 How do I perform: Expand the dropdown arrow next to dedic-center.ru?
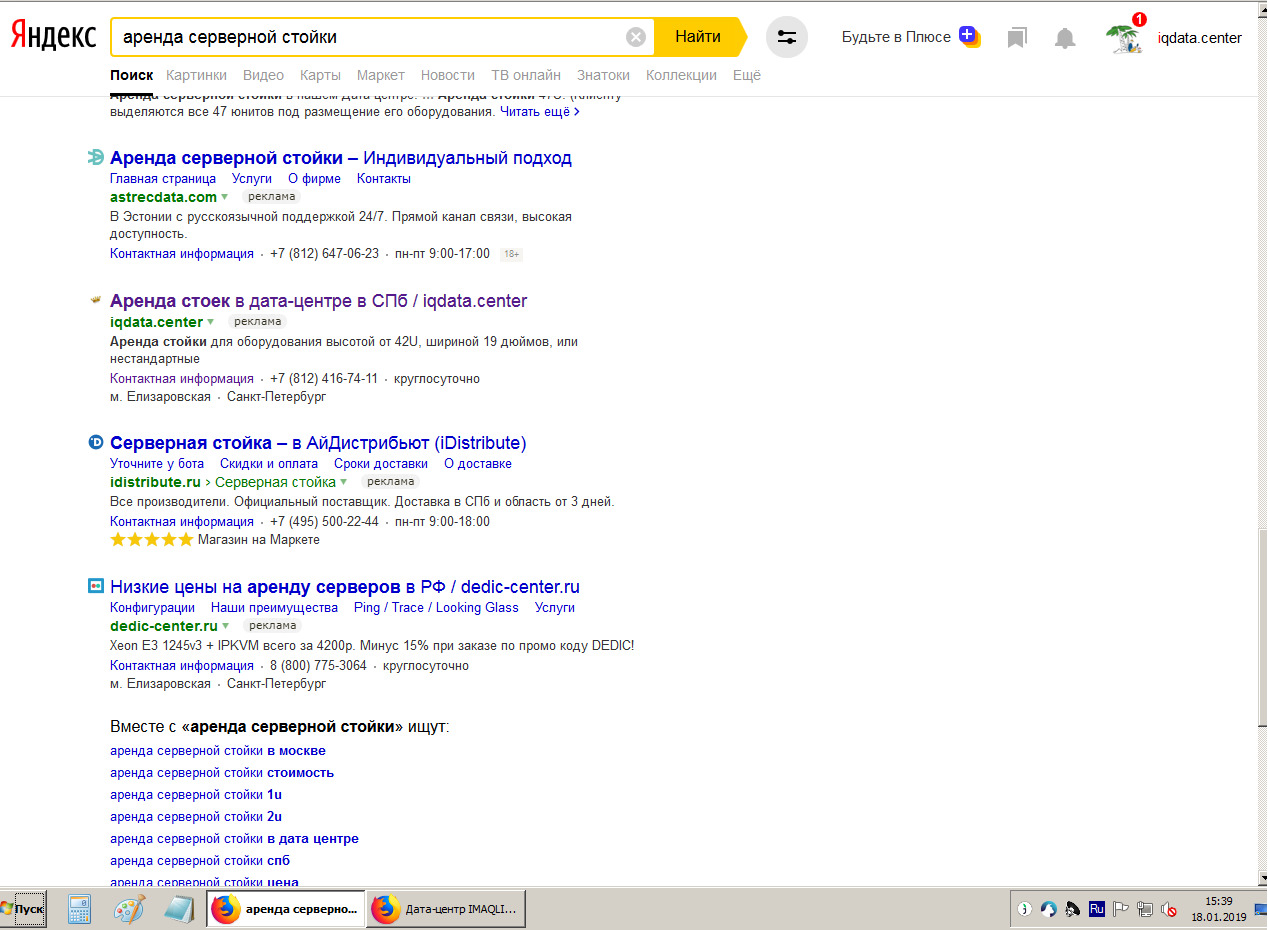coord(225,626)
